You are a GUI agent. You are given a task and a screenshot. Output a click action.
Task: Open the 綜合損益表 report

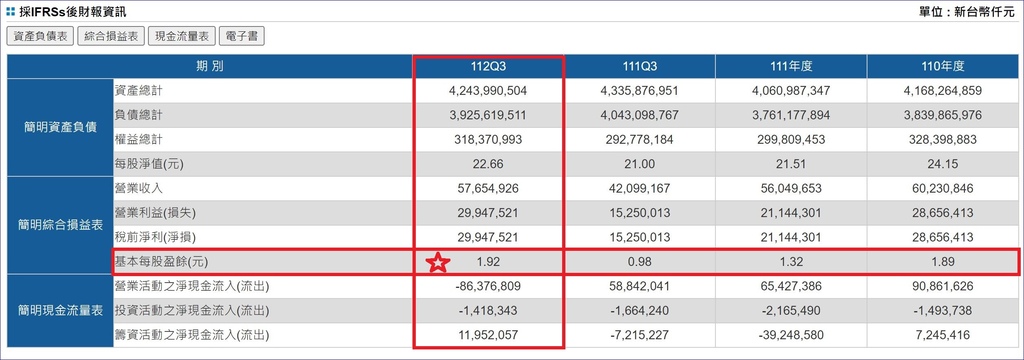[110, 37]
